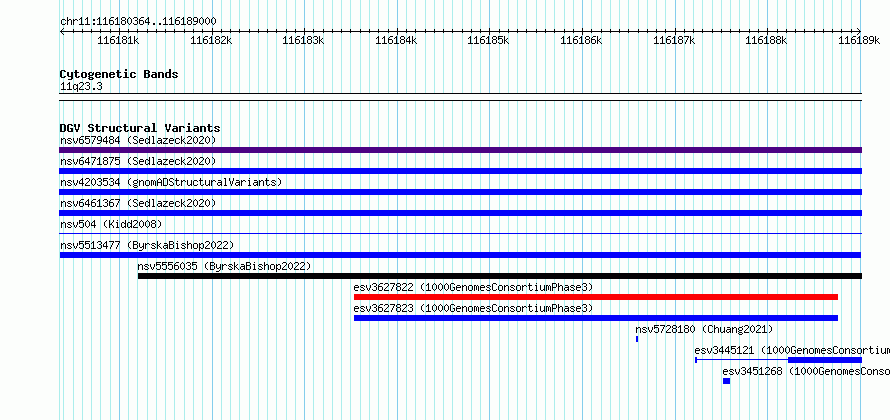Open nsv4203534 (gnomADStructuralVariants) label
Viewport: 890px width, 420px height.
click(171, 182)
